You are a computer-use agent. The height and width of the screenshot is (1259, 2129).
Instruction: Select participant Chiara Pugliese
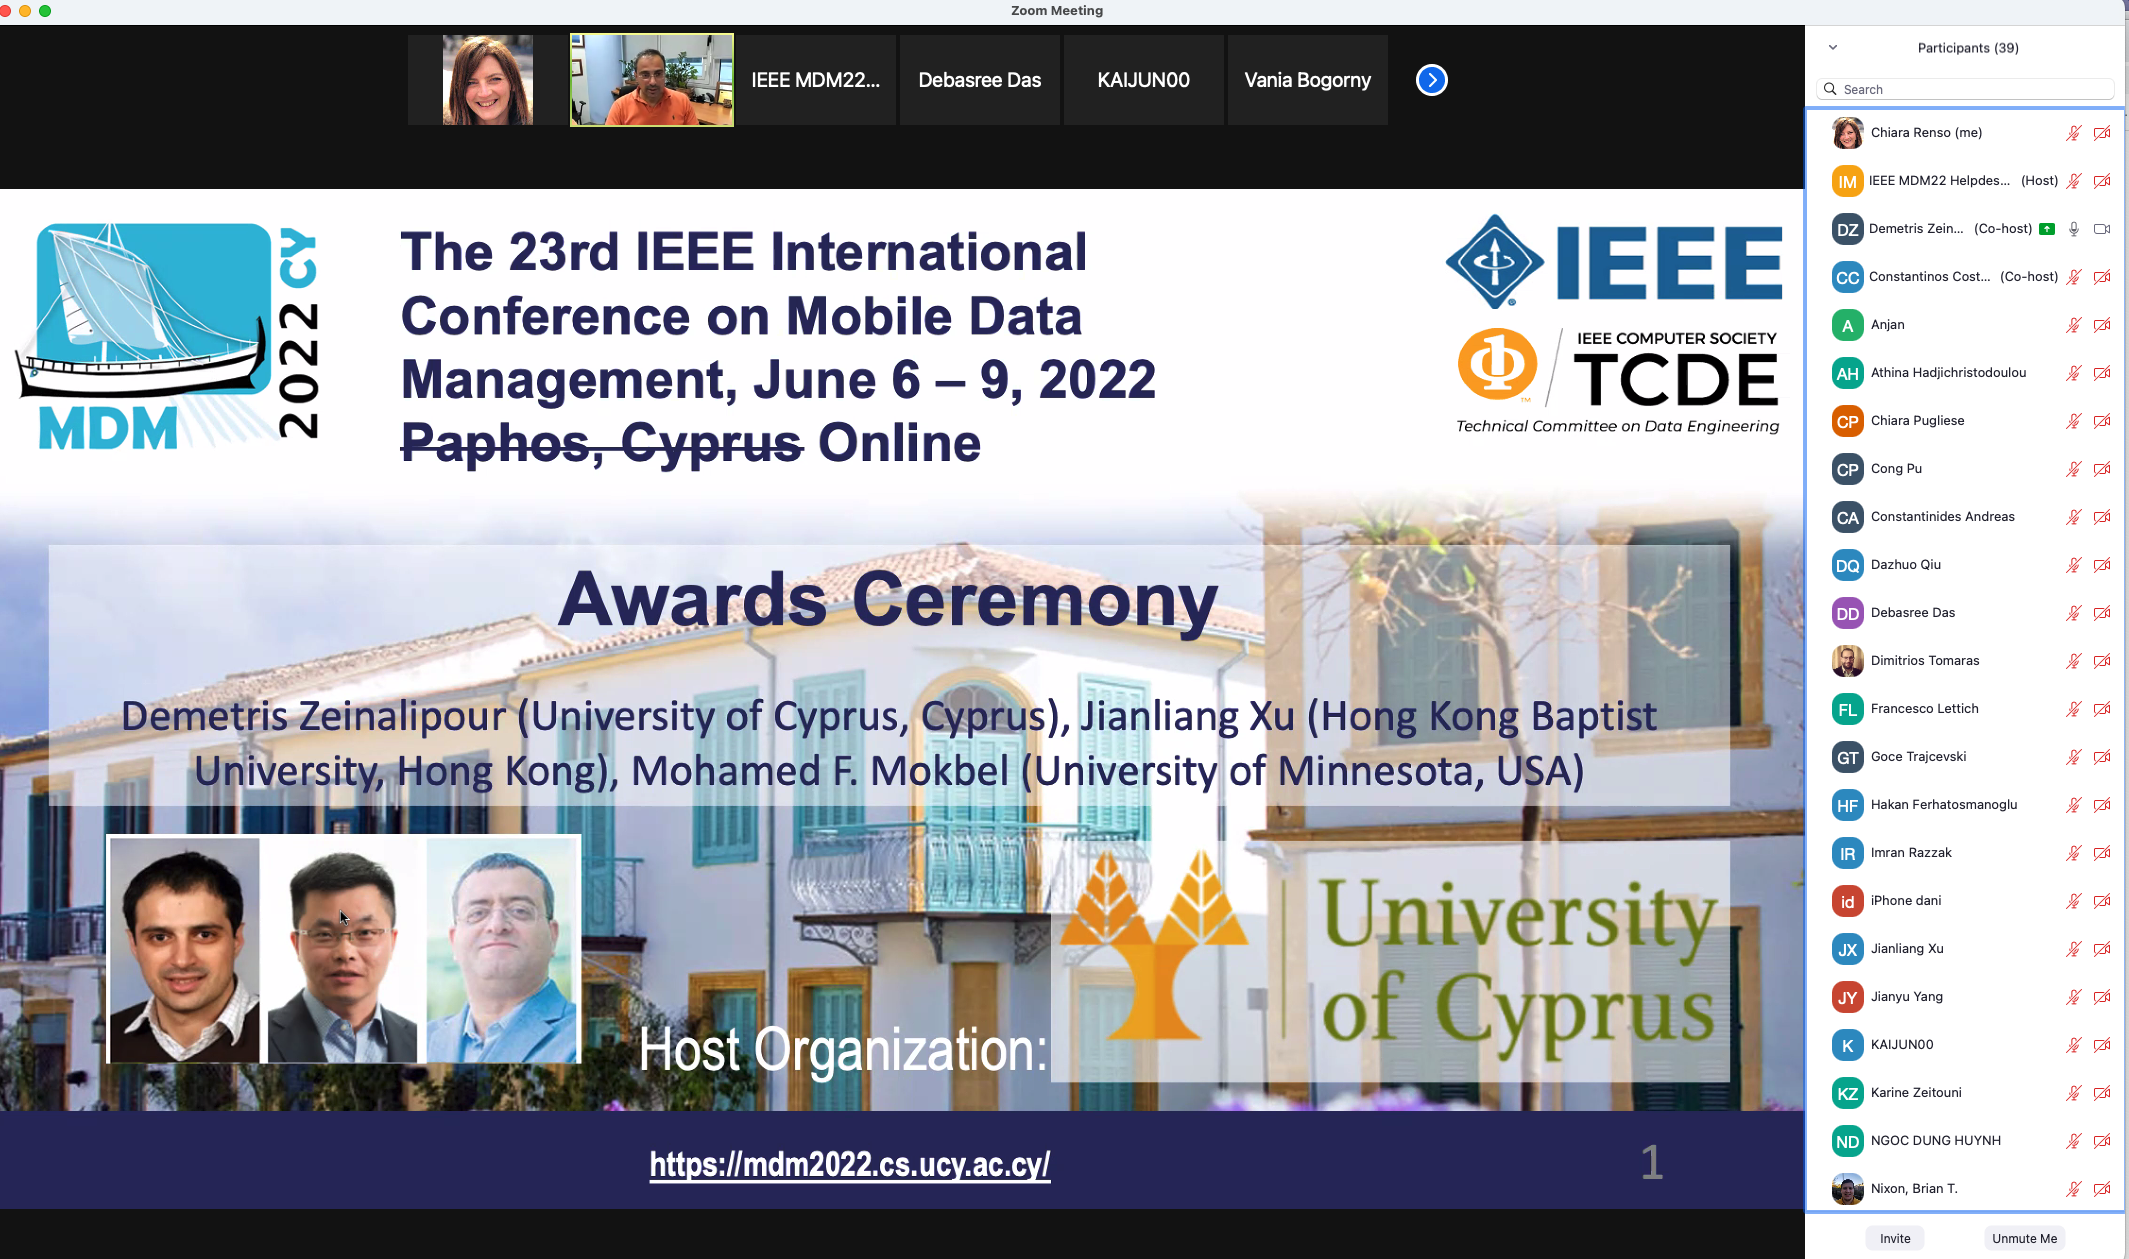point(1965,421)
